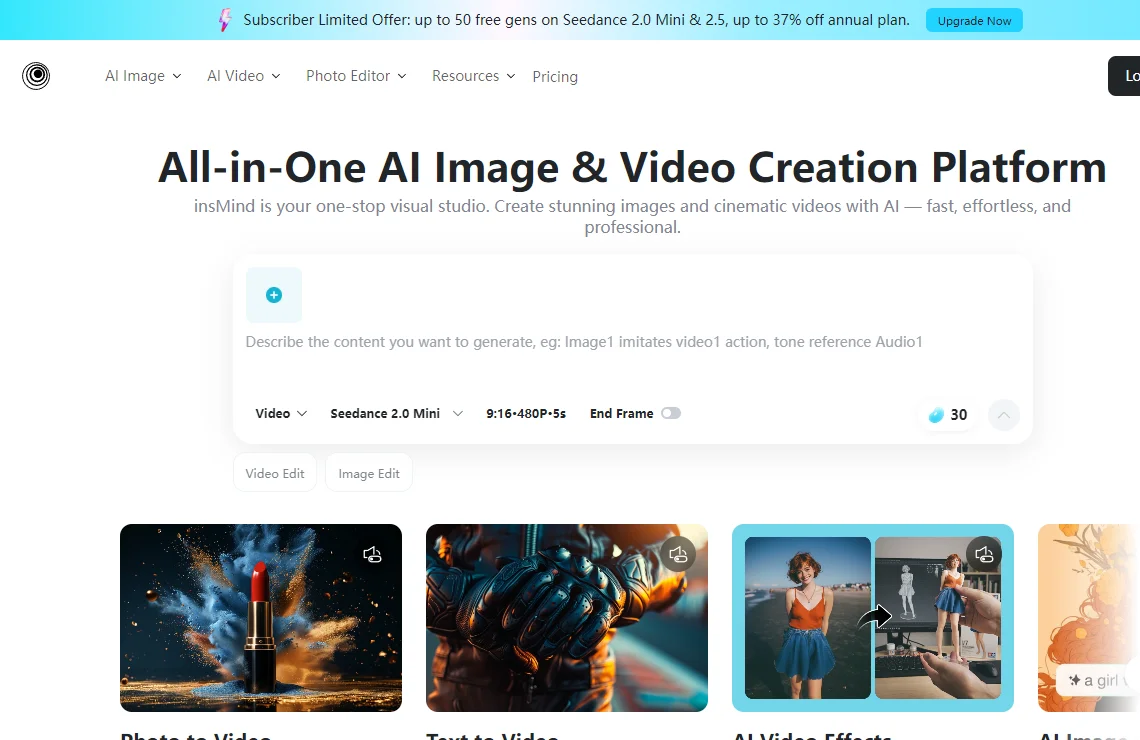
Task: Click the icon on AI Video Effects card
Action: click(984, 555)
